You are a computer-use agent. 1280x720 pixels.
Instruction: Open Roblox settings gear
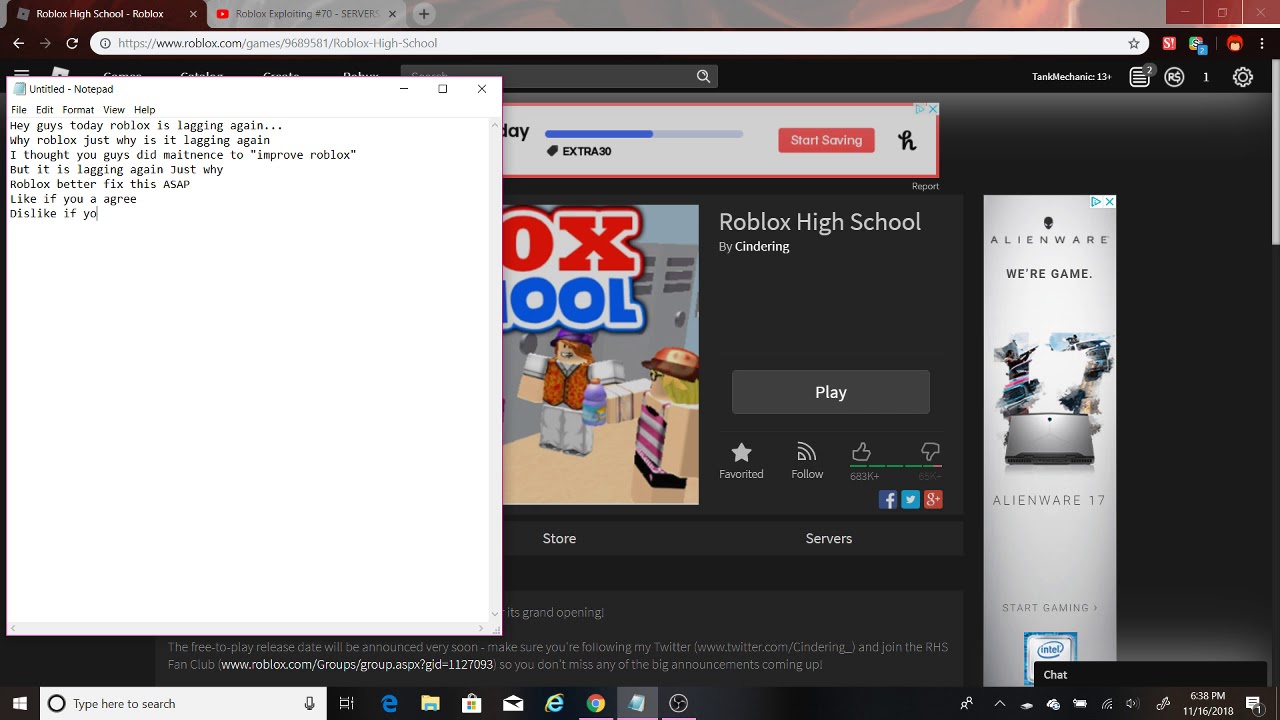coord(1243,77)
